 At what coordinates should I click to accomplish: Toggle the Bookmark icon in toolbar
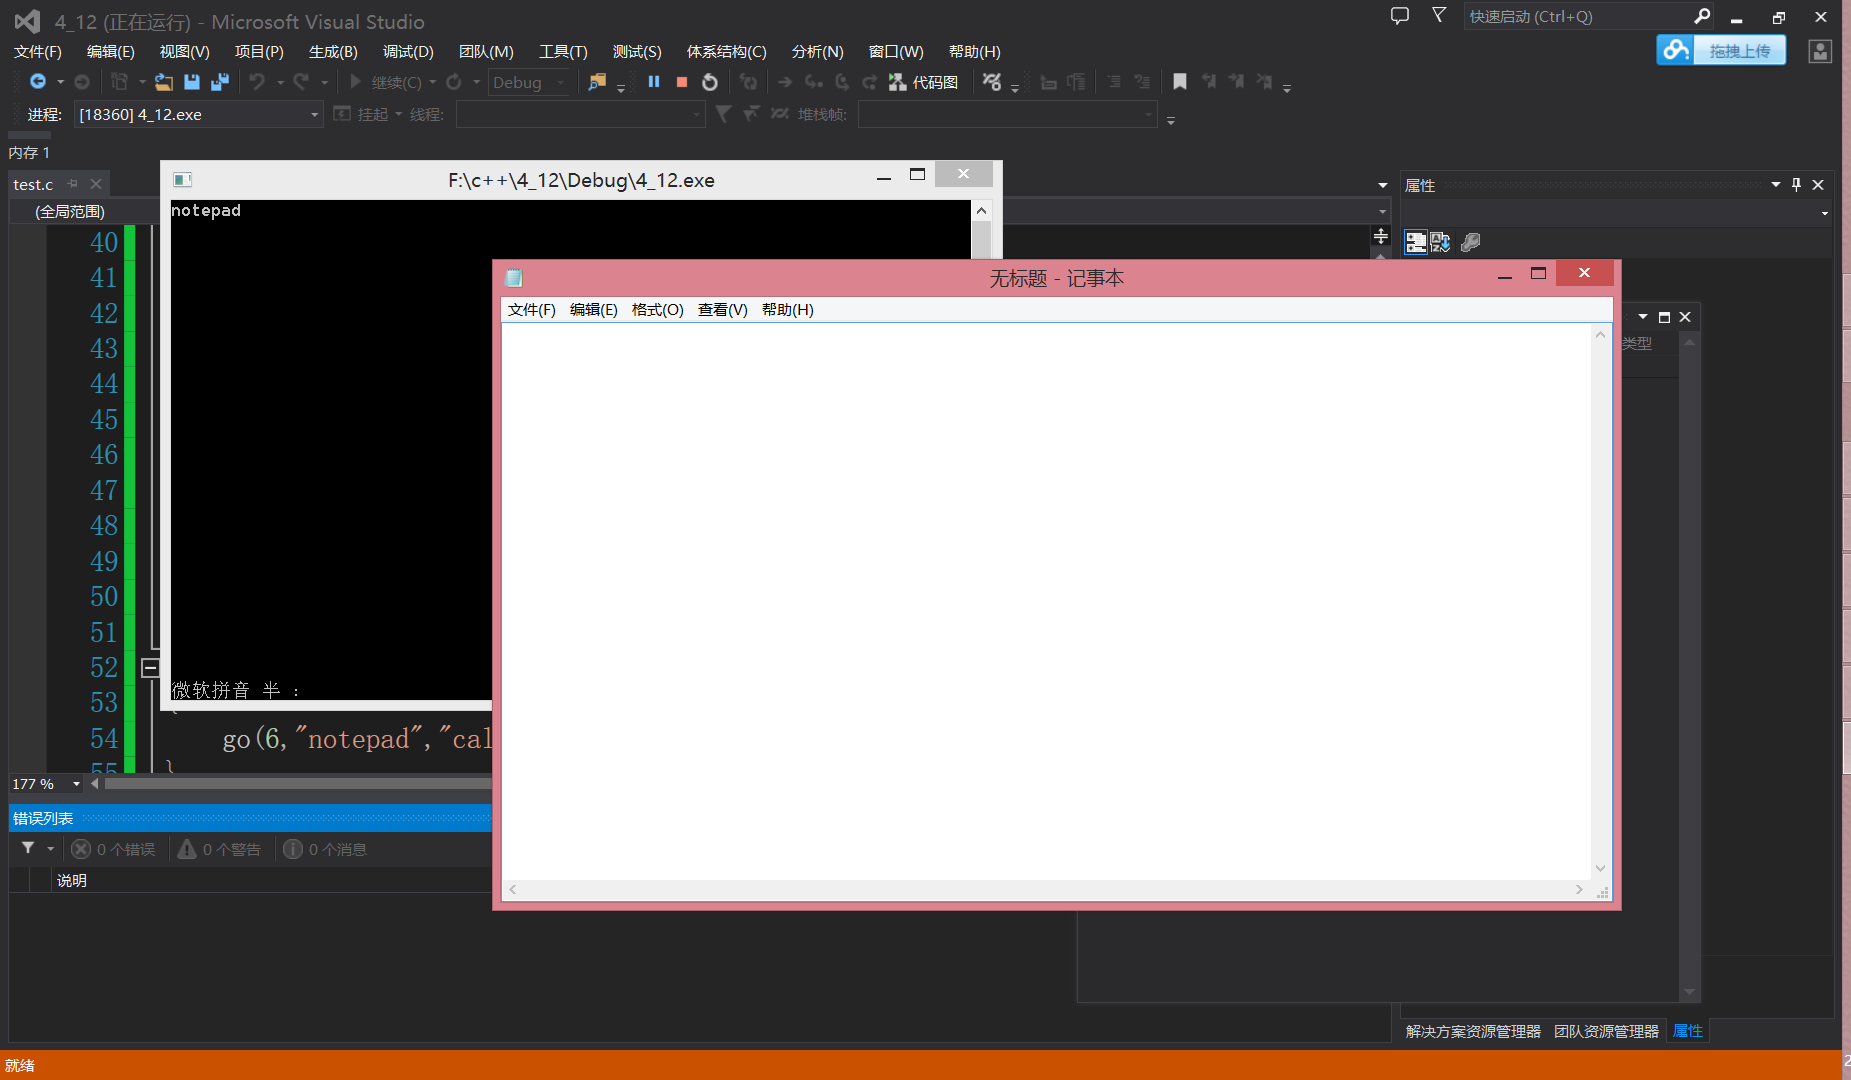coord(1180,82)
